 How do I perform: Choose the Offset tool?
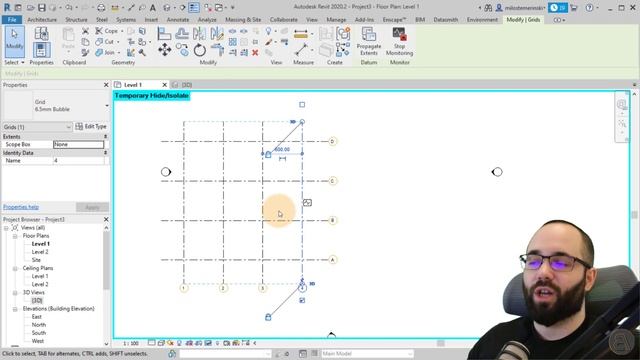pos(182,33)
